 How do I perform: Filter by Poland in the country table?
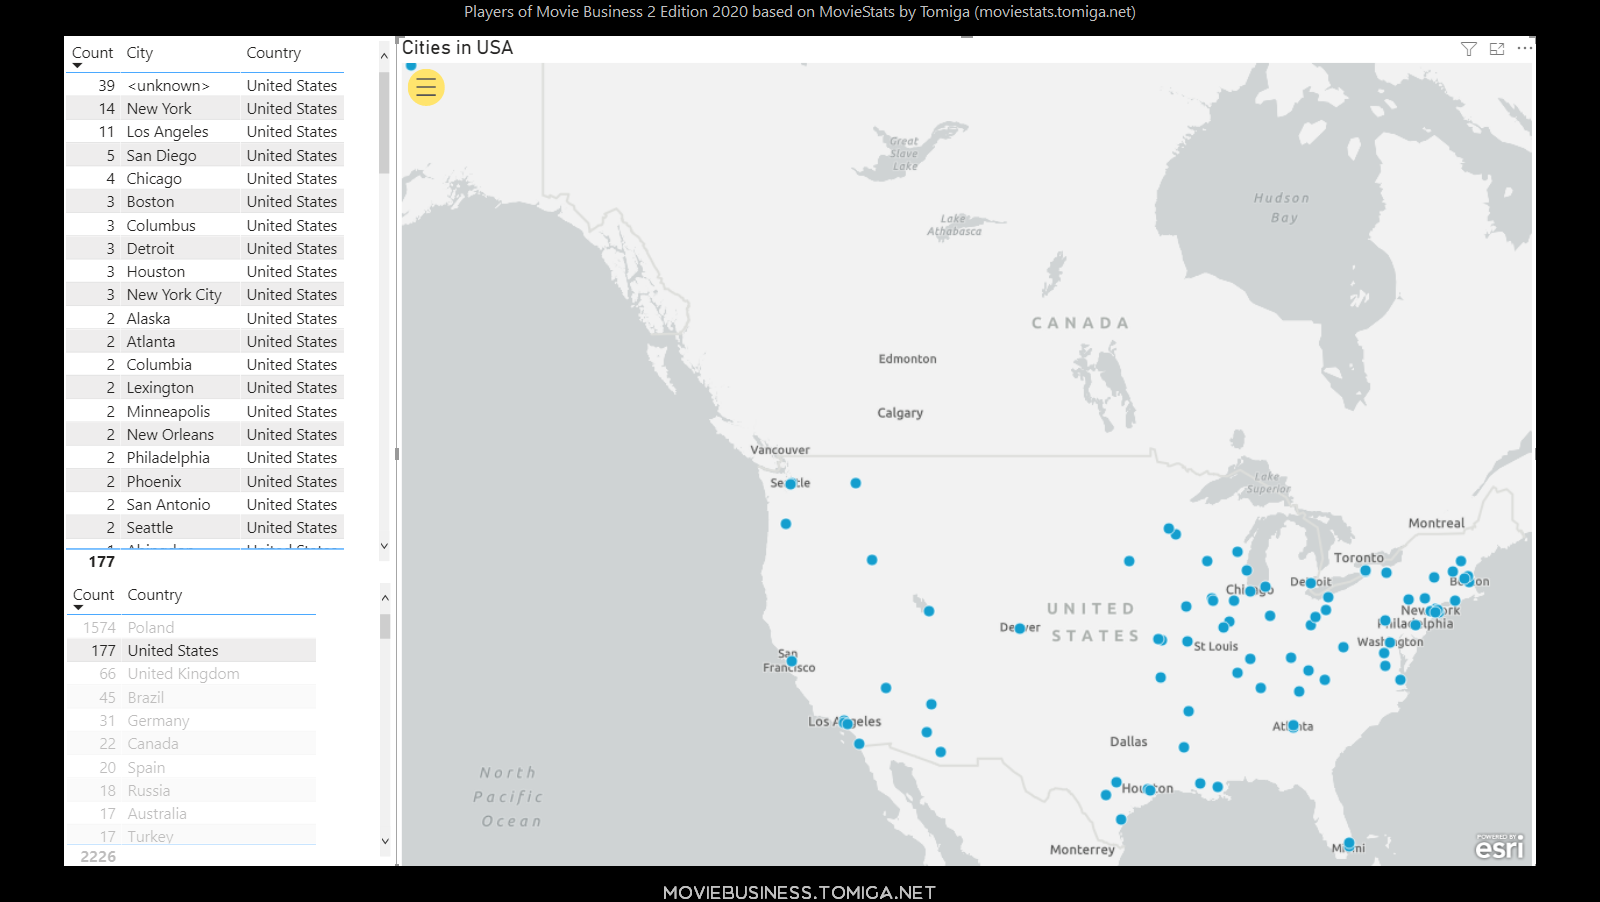(151, 628)
